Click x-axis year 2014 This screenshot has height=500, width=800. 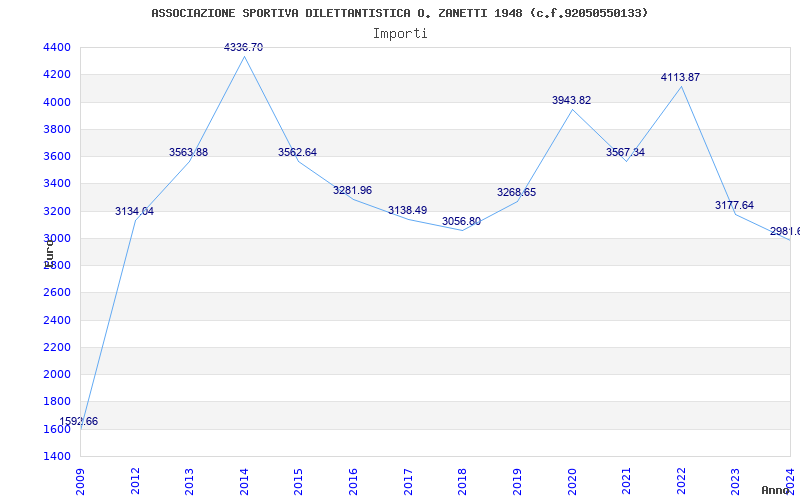click(244, 481)
